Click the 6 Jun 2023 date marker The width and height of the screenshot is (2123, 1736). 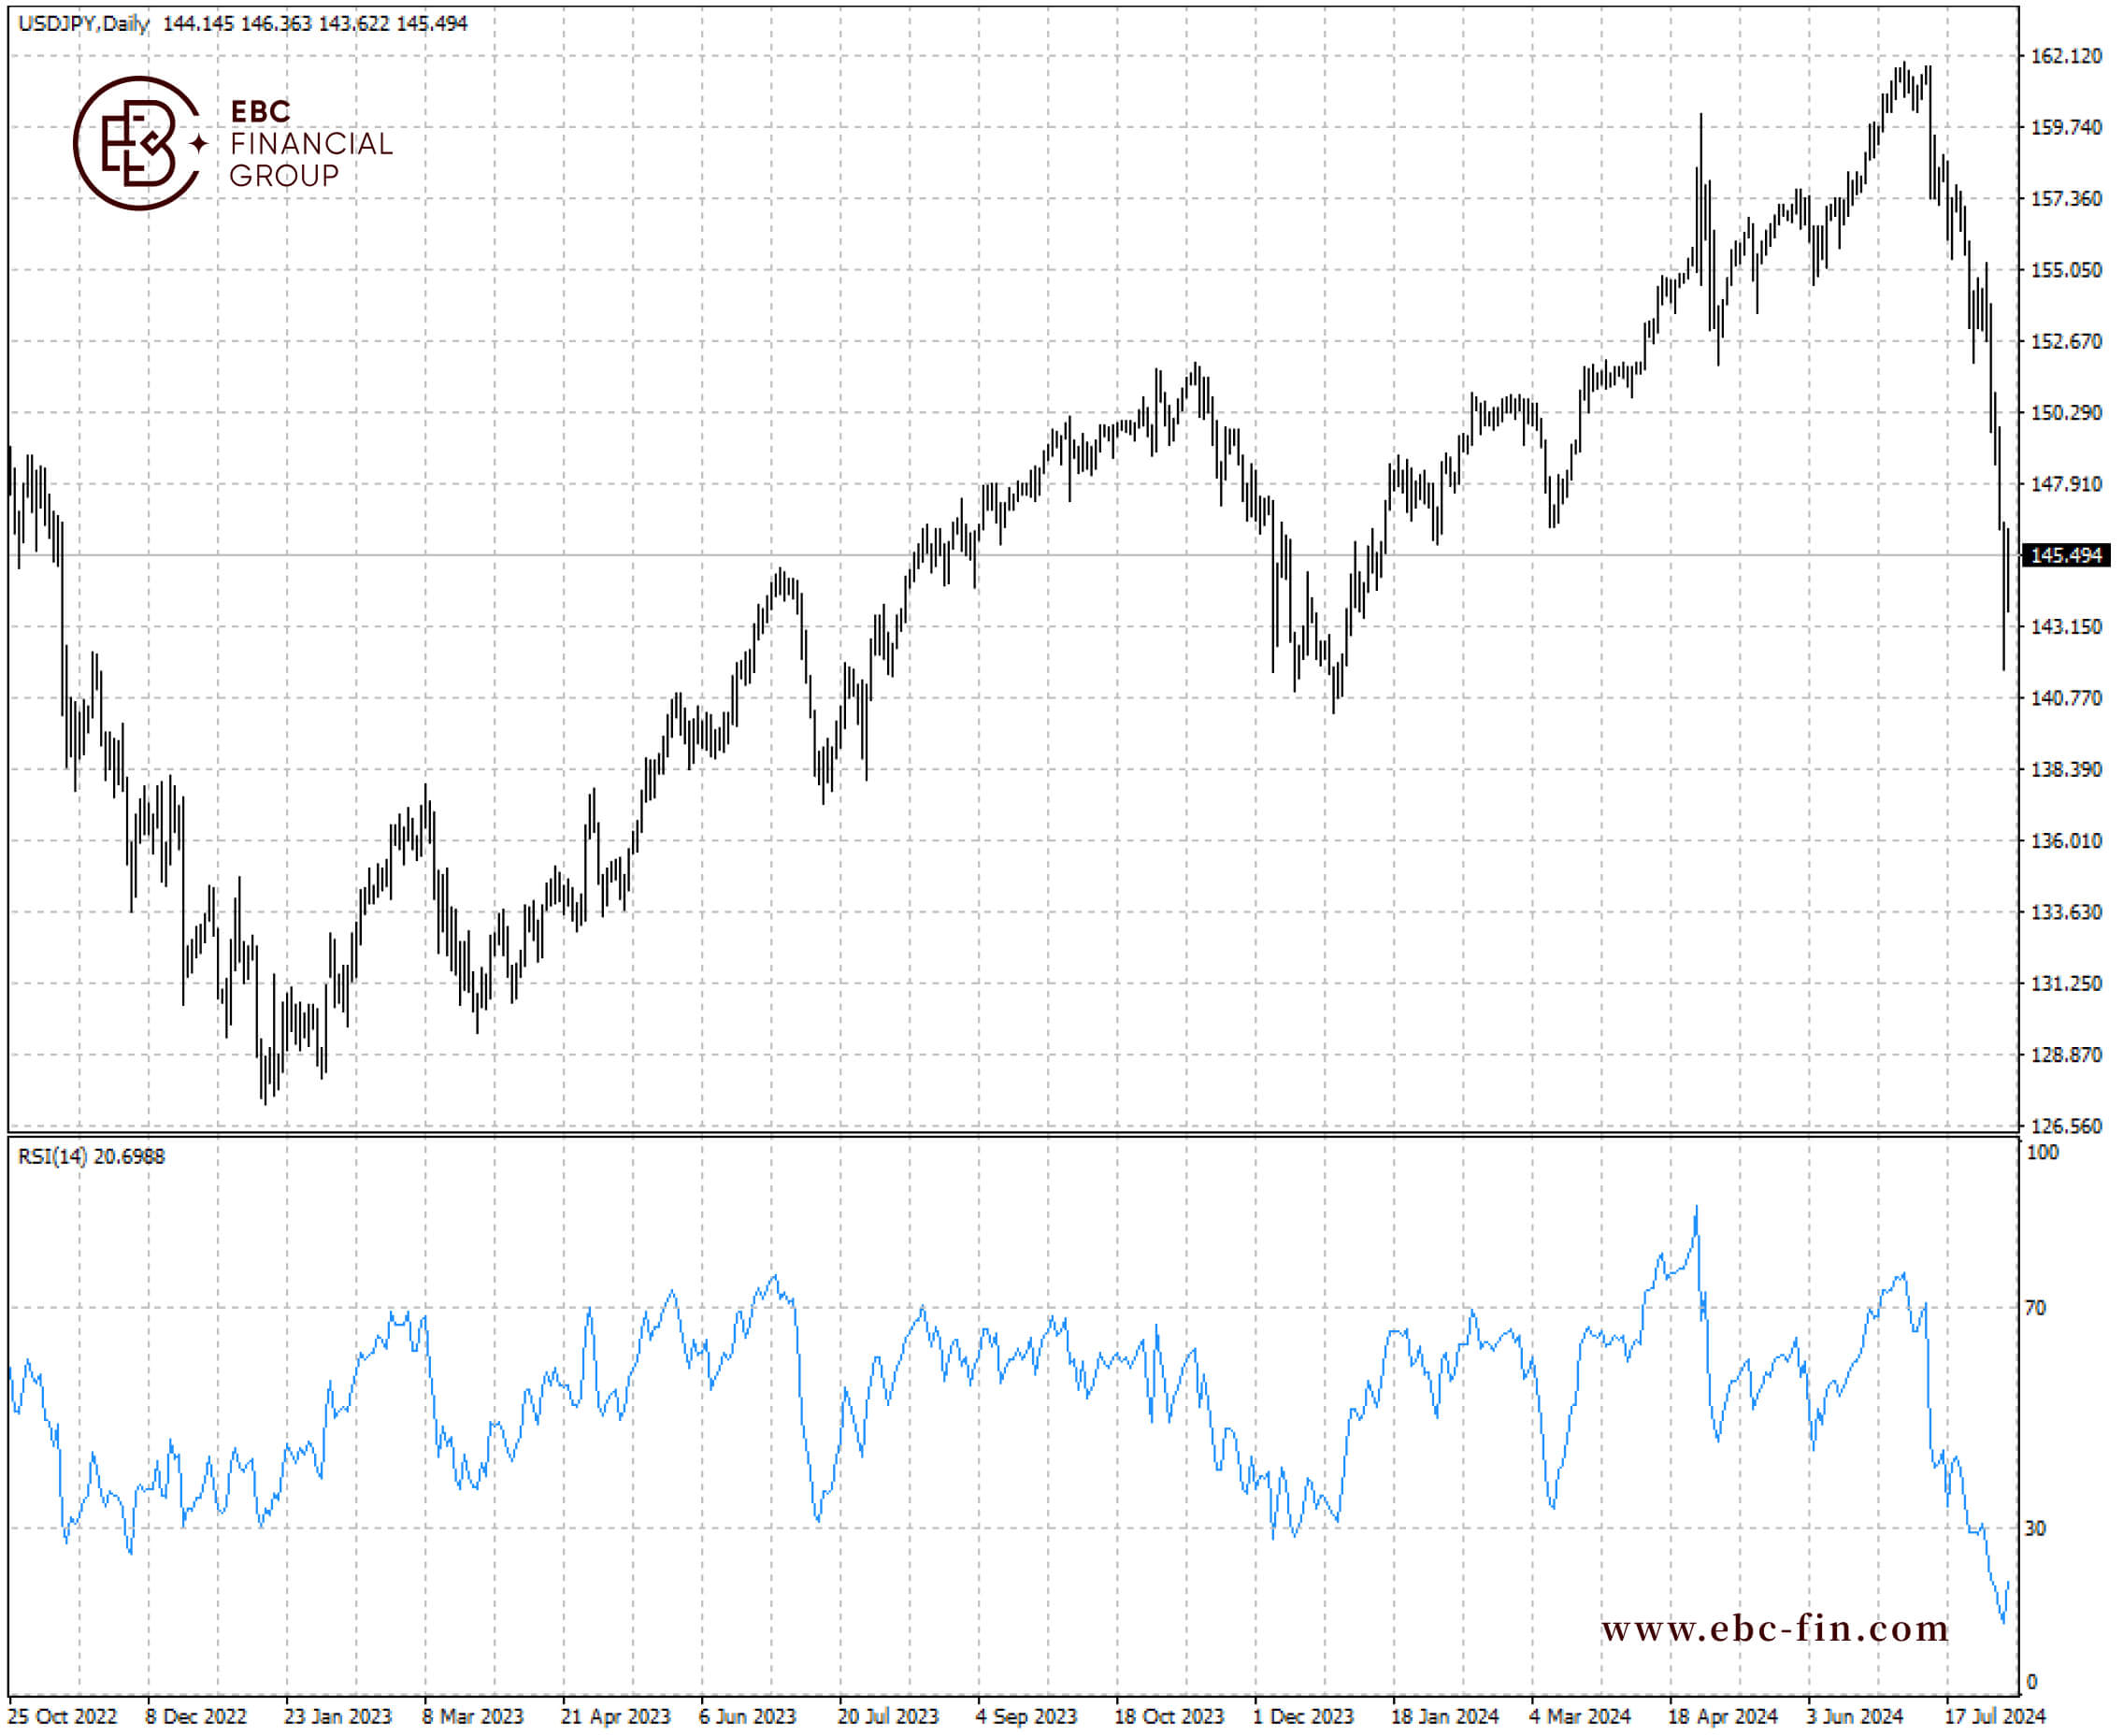coord(747,1716)
